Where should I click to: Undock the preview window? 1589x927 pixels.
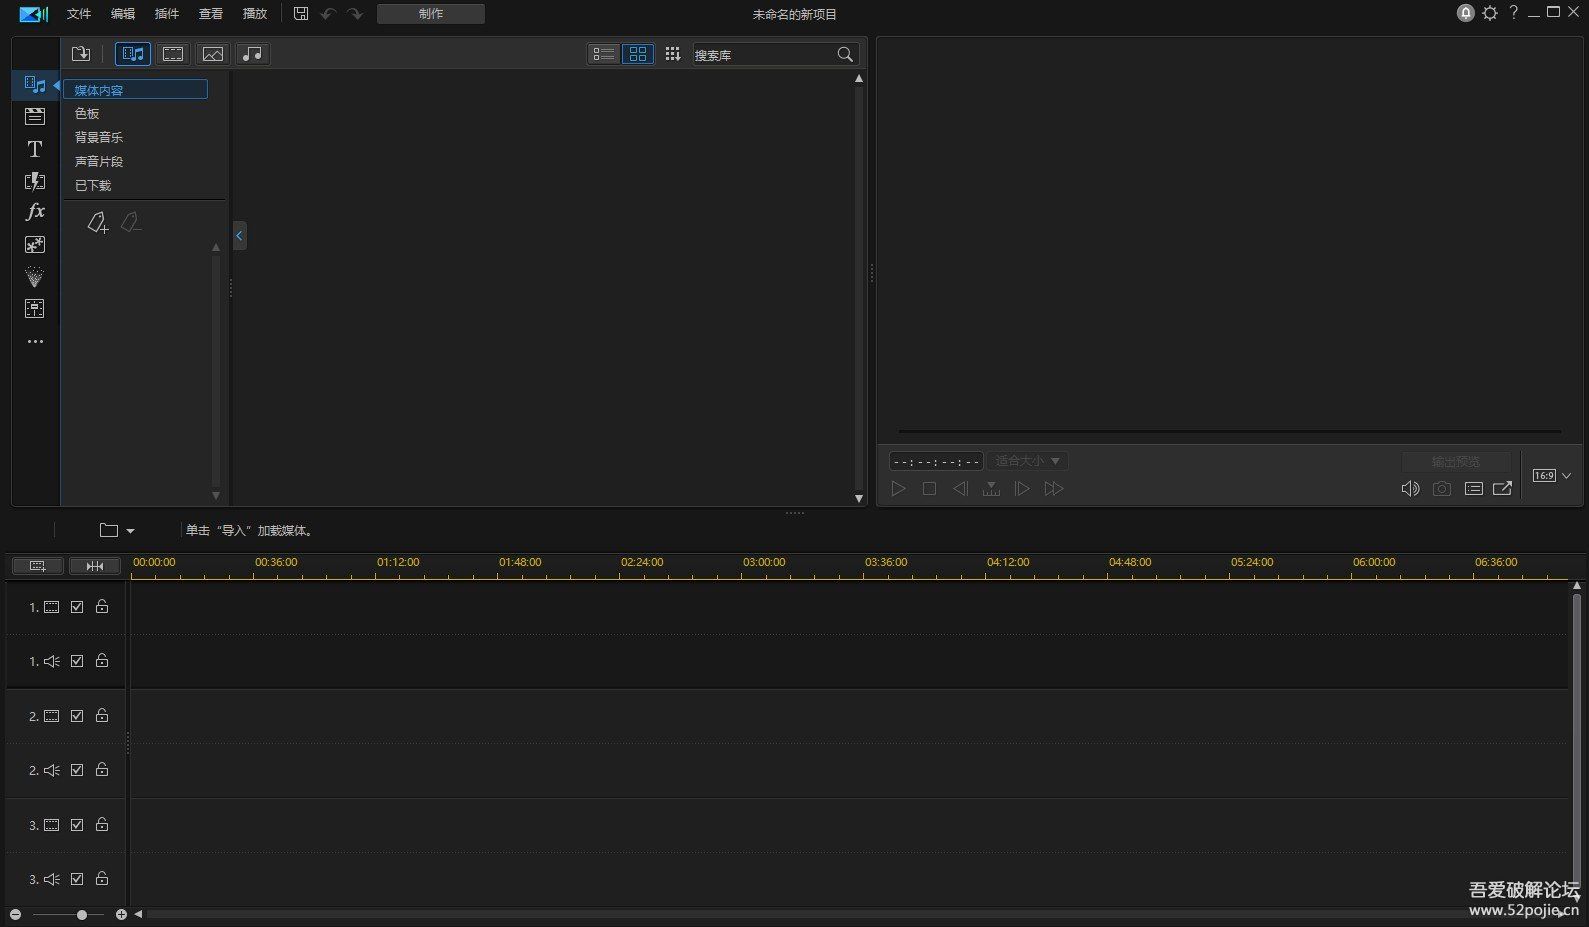(1503, 489)
